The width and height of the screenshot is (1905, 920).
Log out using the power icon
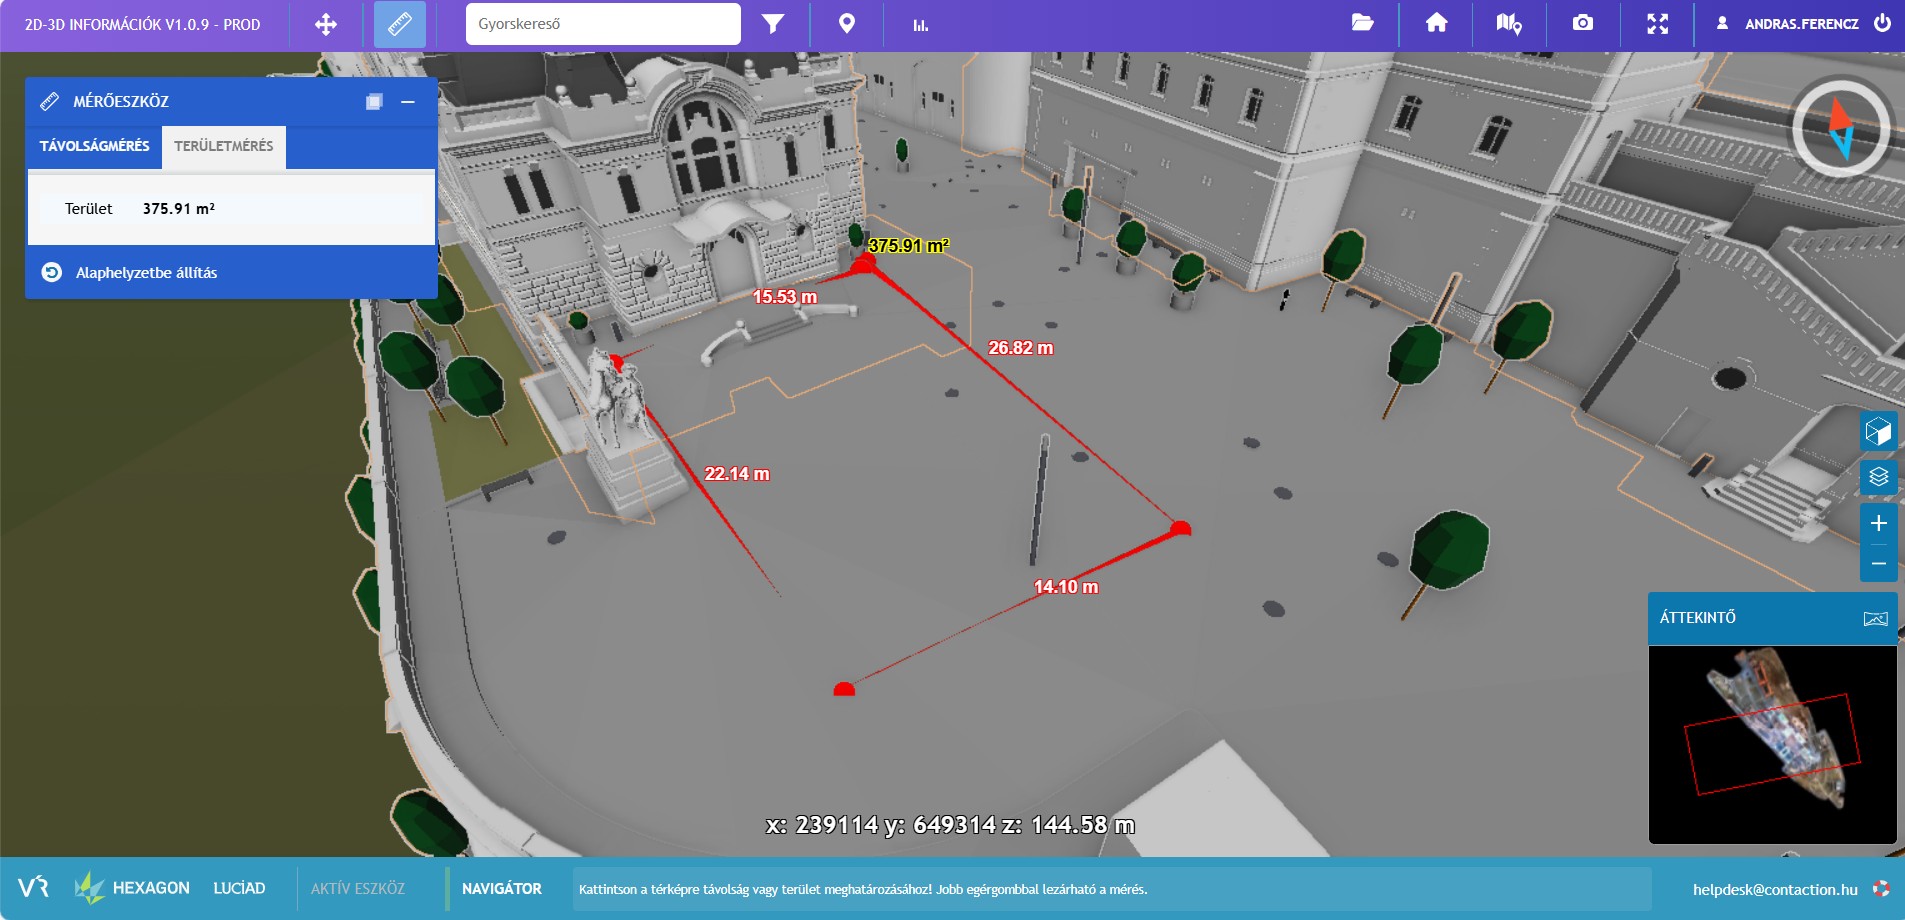[x=1882, y=23]
